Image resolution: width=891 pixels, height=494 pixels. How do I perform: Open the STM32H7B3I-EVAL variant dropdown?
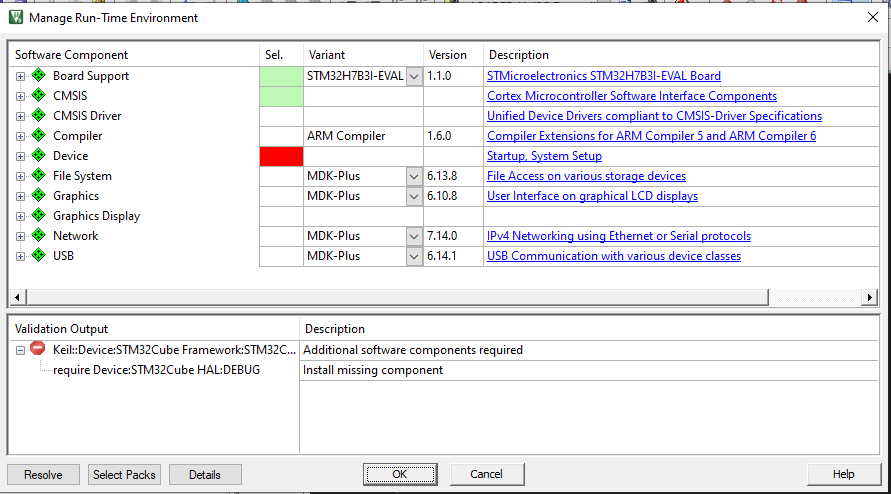pyautogui.click(x=414, y=76)
